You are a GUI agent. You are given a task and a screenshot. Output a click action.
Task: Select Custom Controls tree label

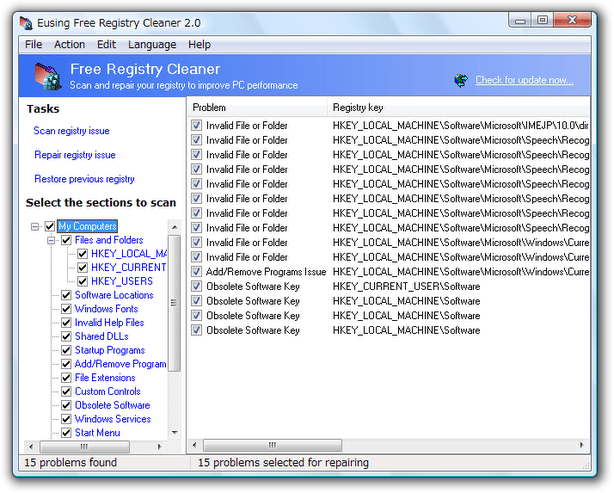[x=108, y=391]
